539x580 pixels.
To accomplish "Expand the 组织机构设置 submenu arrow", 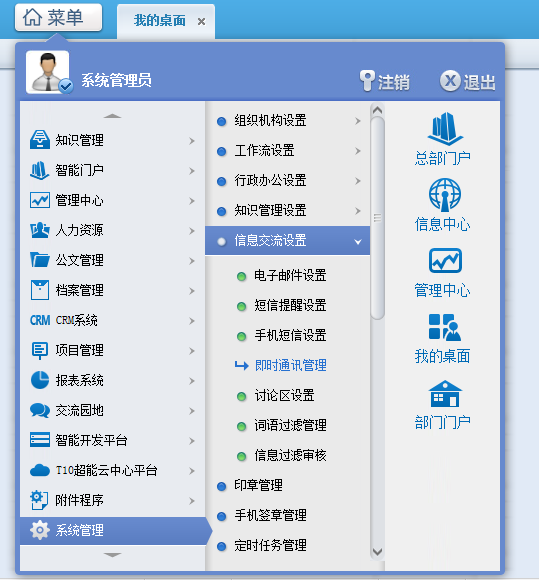I will pyautogui.click(x=357, y=121).
